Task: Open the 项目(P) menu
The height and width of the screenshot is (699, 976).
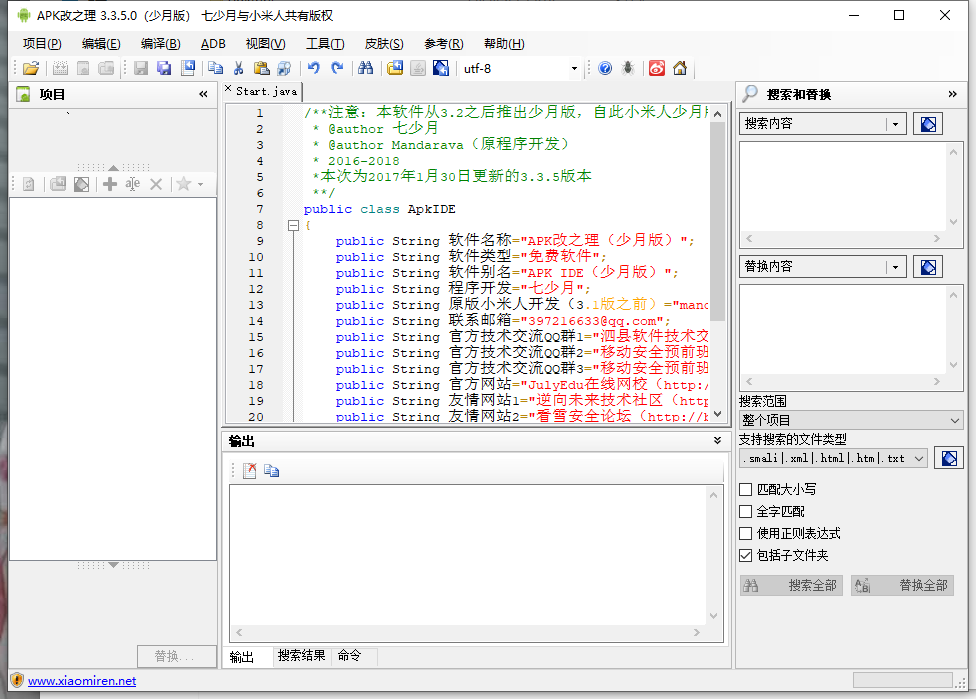Action: (x=42, y=44)
